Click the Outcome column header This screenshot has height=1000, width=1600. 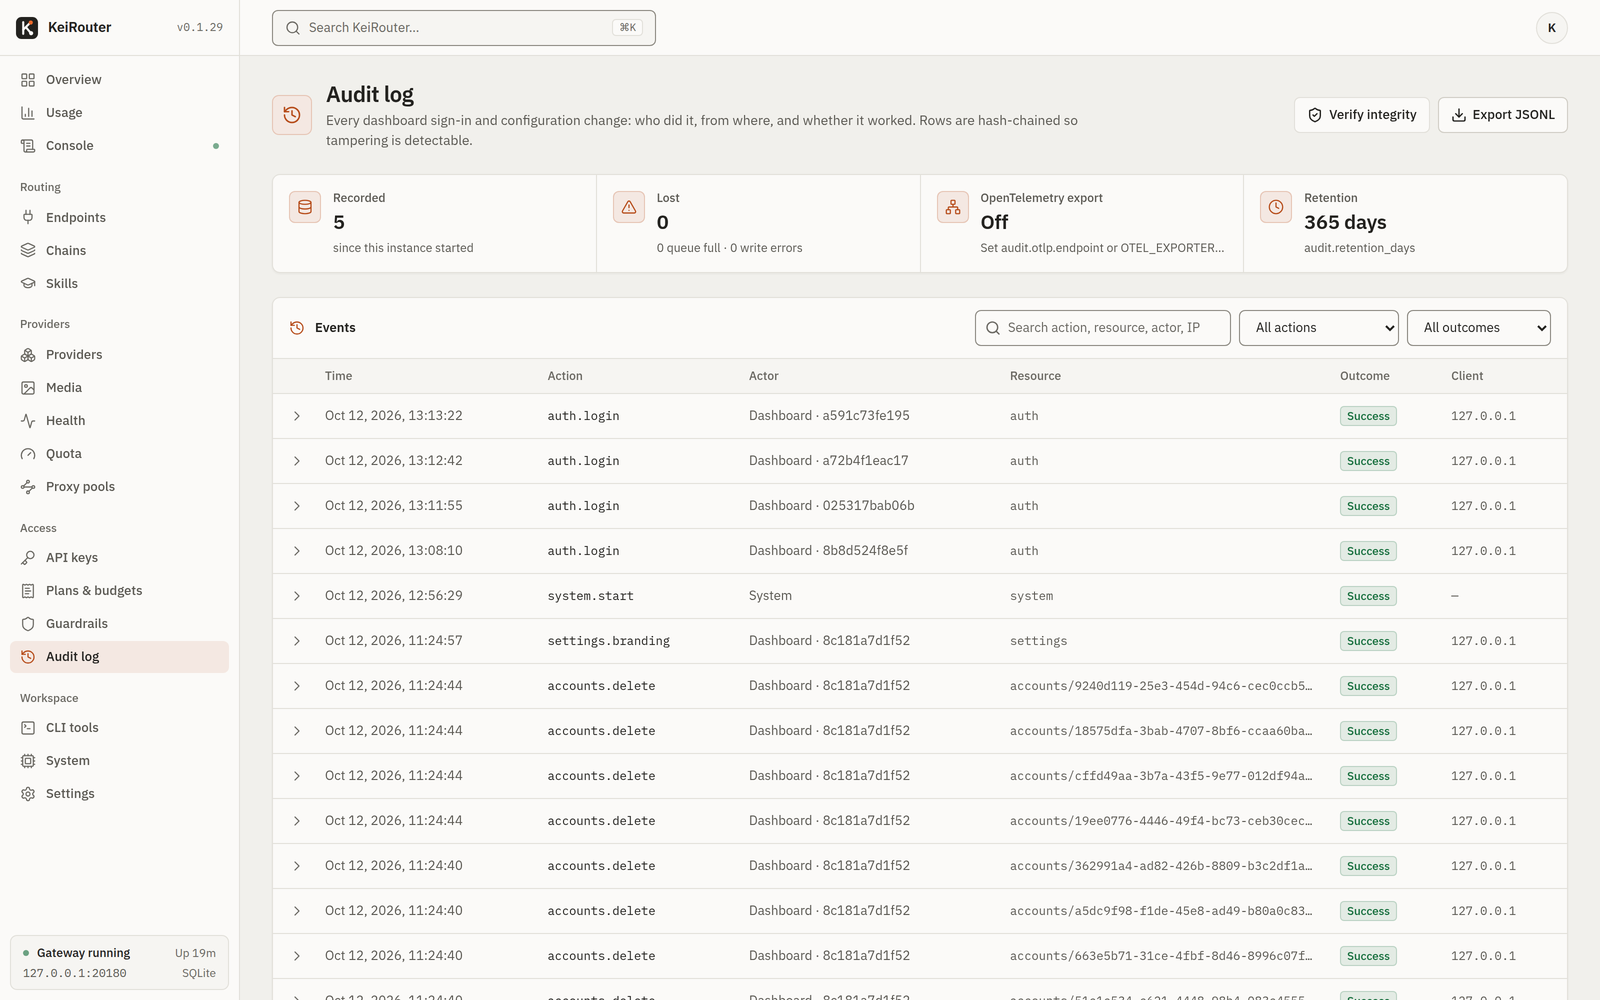pyautogui.click(x=1364, y=376)
